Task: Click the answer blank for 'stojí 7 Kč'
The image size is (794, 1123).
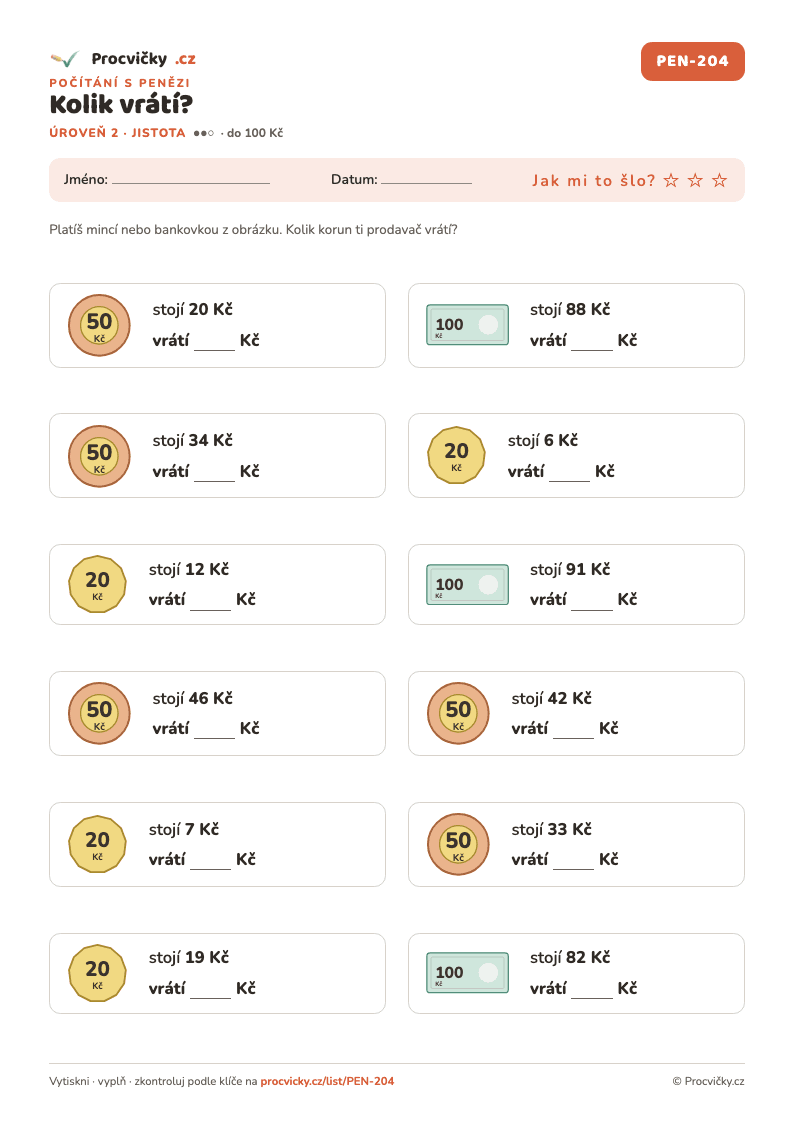Action: click(210, 862)
